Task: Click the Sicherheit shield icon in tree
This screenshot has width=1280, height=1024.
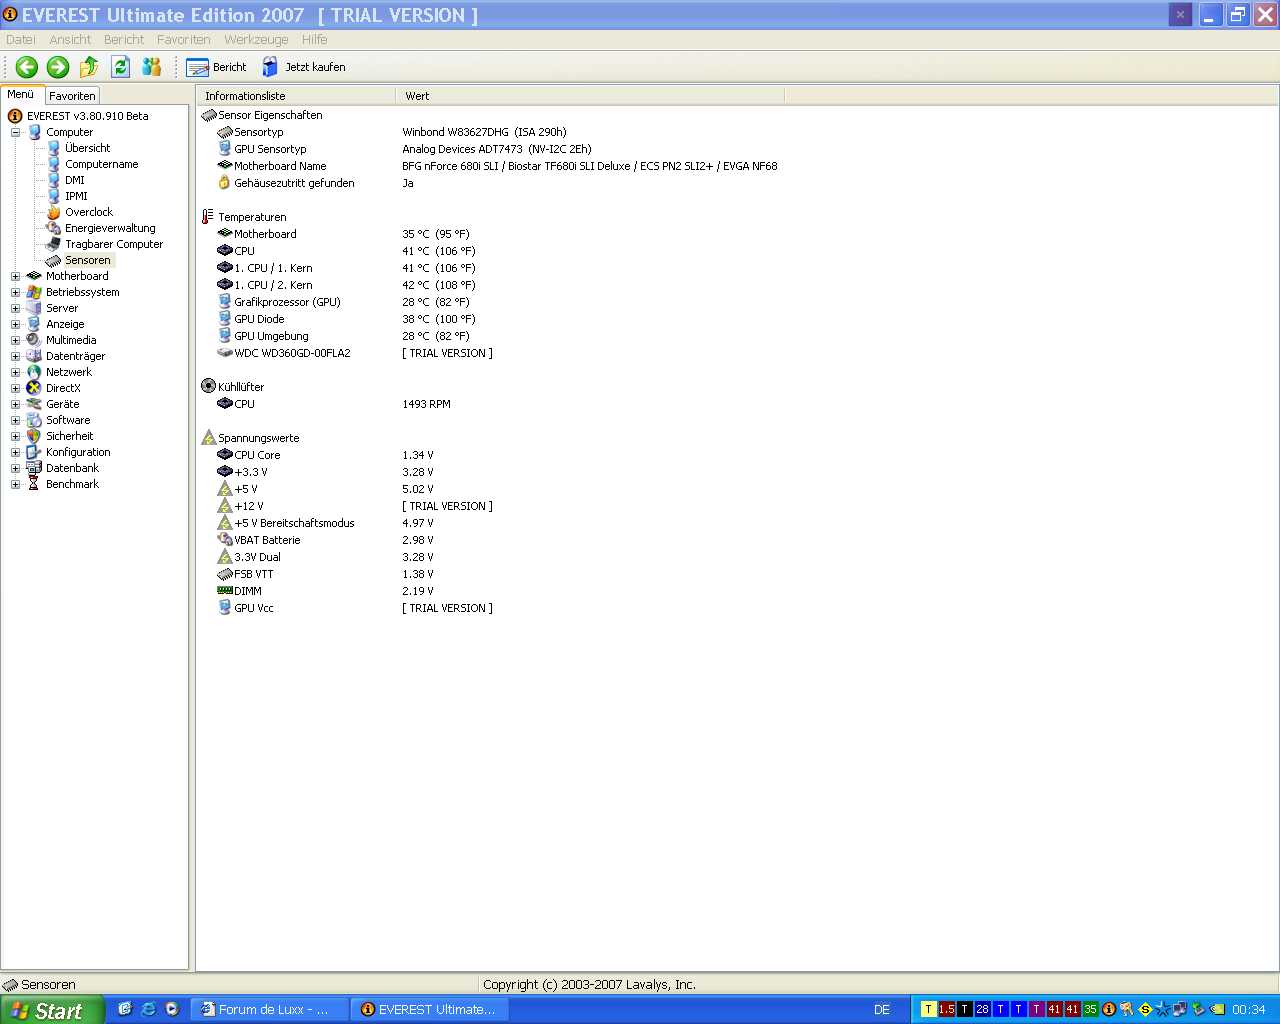Action: tap(34, 436)
